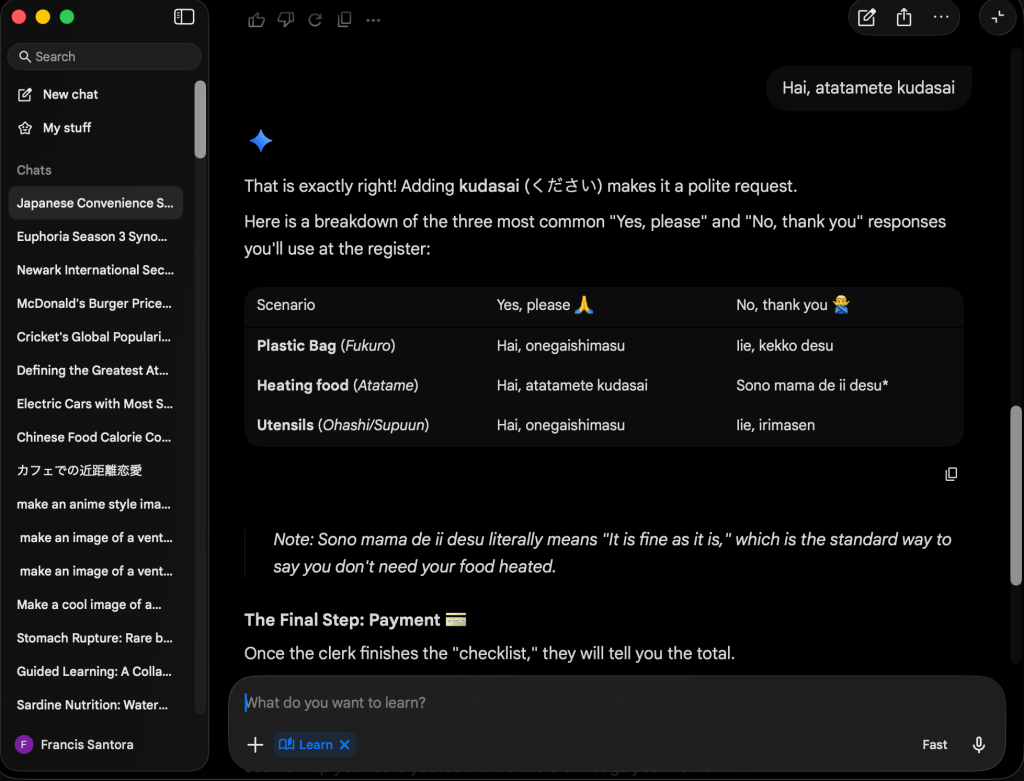Click the thumbs down icon on the response
The image size is (1024, 781).
click(x=286, y=19)
